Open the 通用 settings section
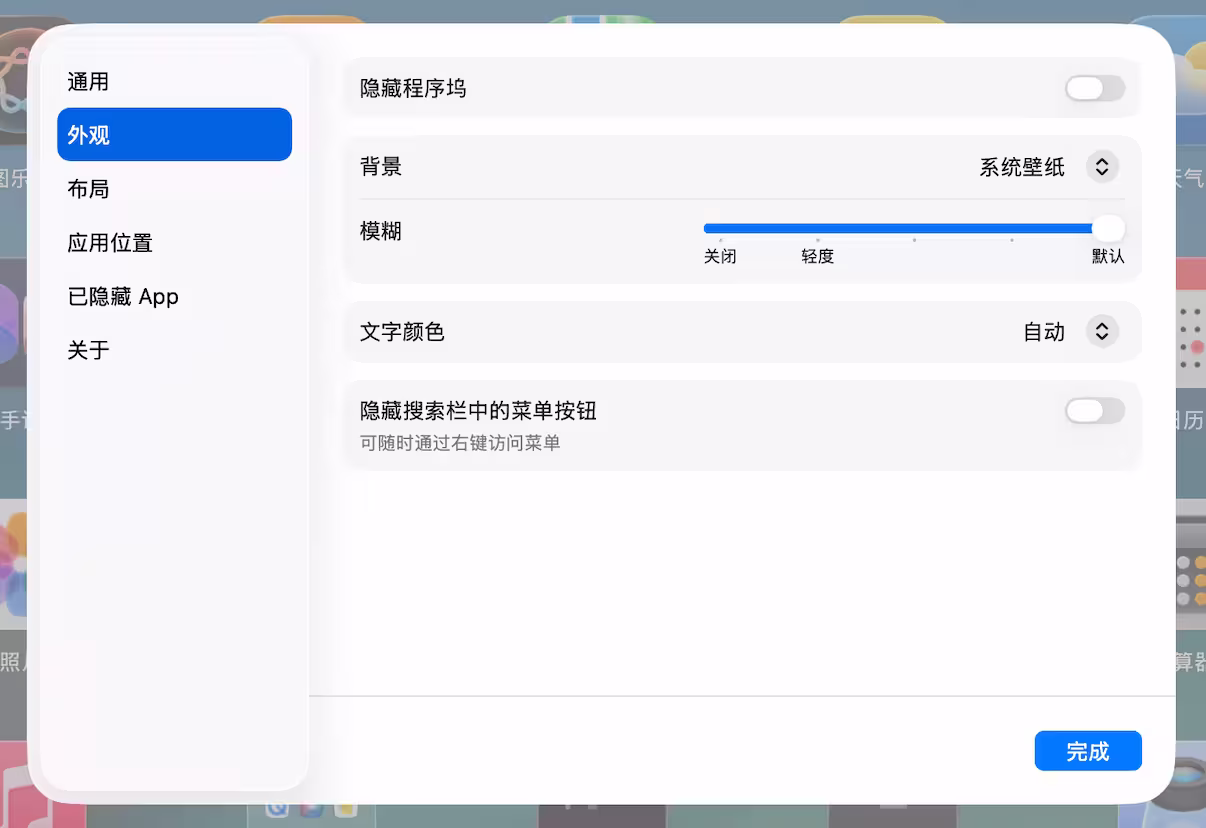Viewport: 1206px width, 828px height. click(x=174, y=81)
